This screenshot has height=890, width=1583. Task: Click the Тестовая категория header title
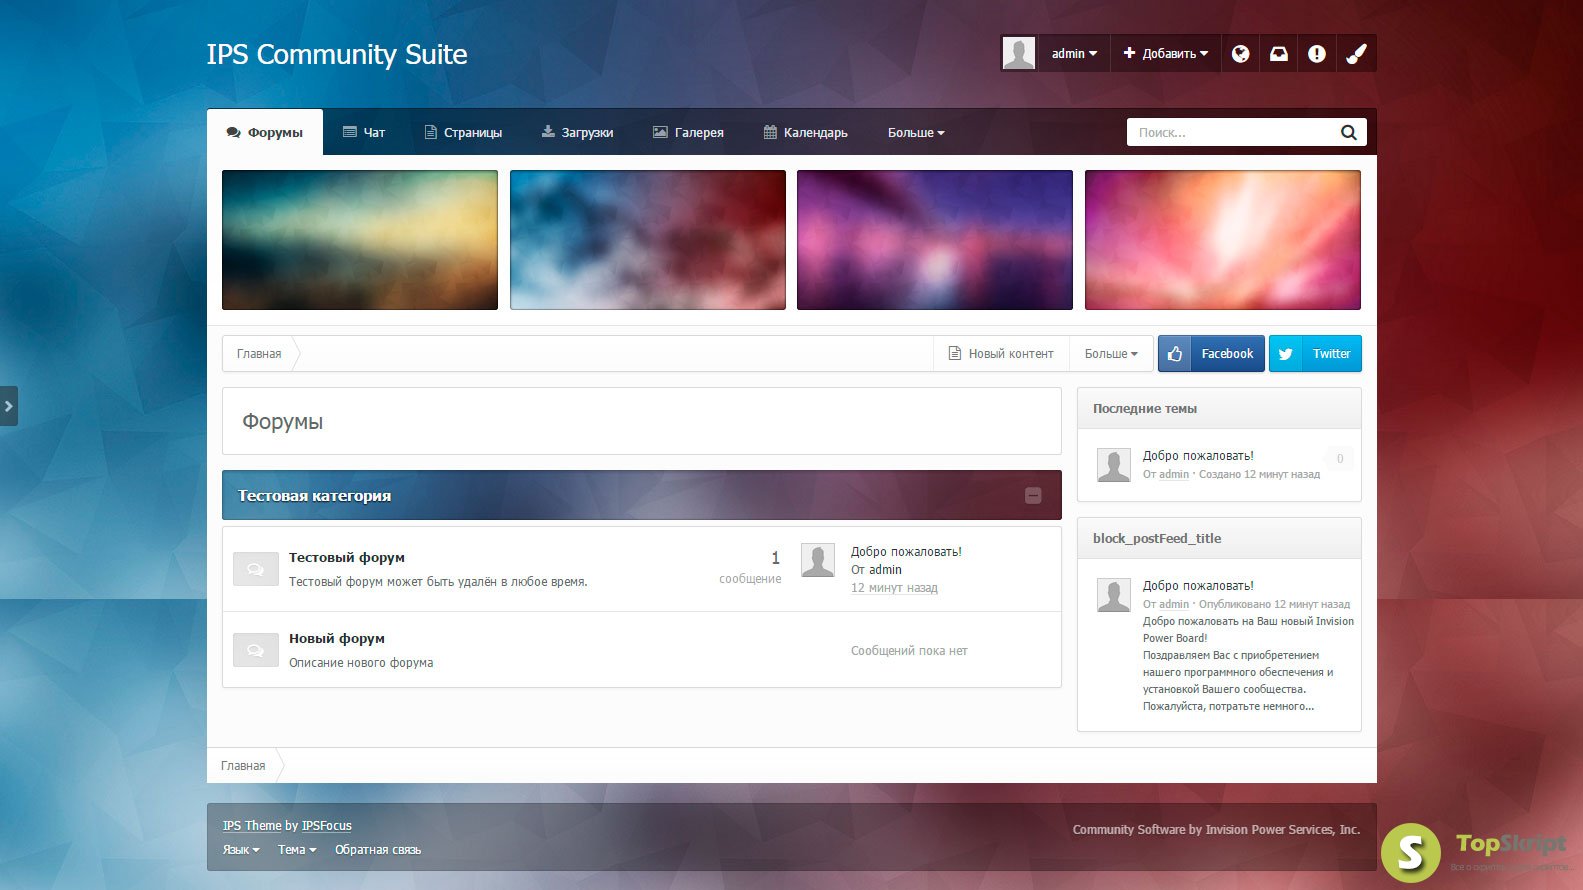tap(314, 496)
